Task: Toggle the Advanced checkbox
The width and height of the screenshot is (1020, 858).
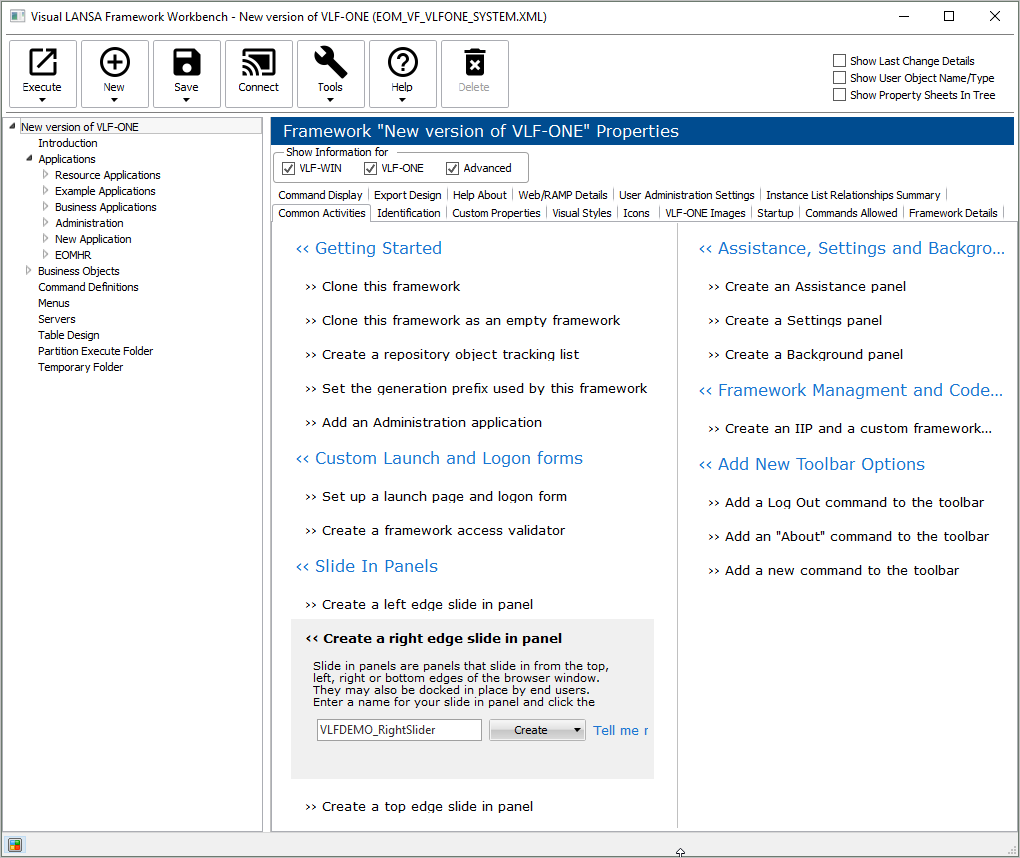Action: [452, 168]
